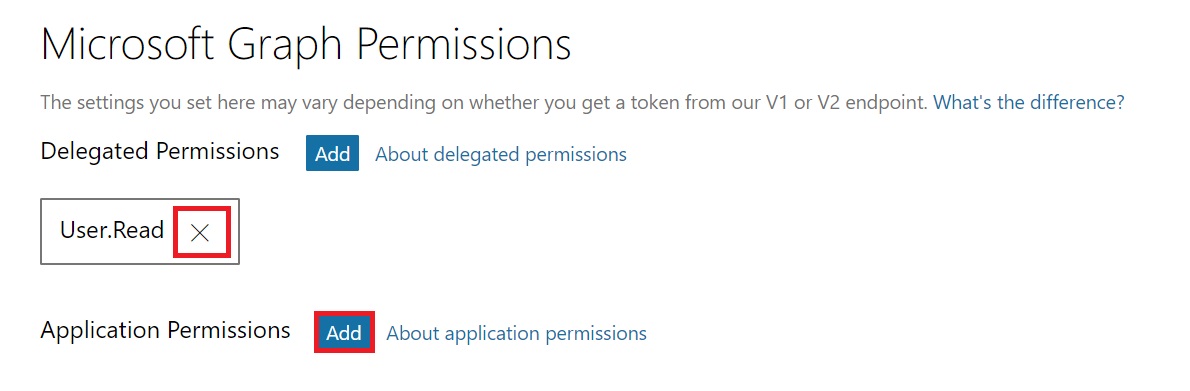1190x391 pixels.
Task: Read more about delegated permissions
Action: (x=501, y=154)
